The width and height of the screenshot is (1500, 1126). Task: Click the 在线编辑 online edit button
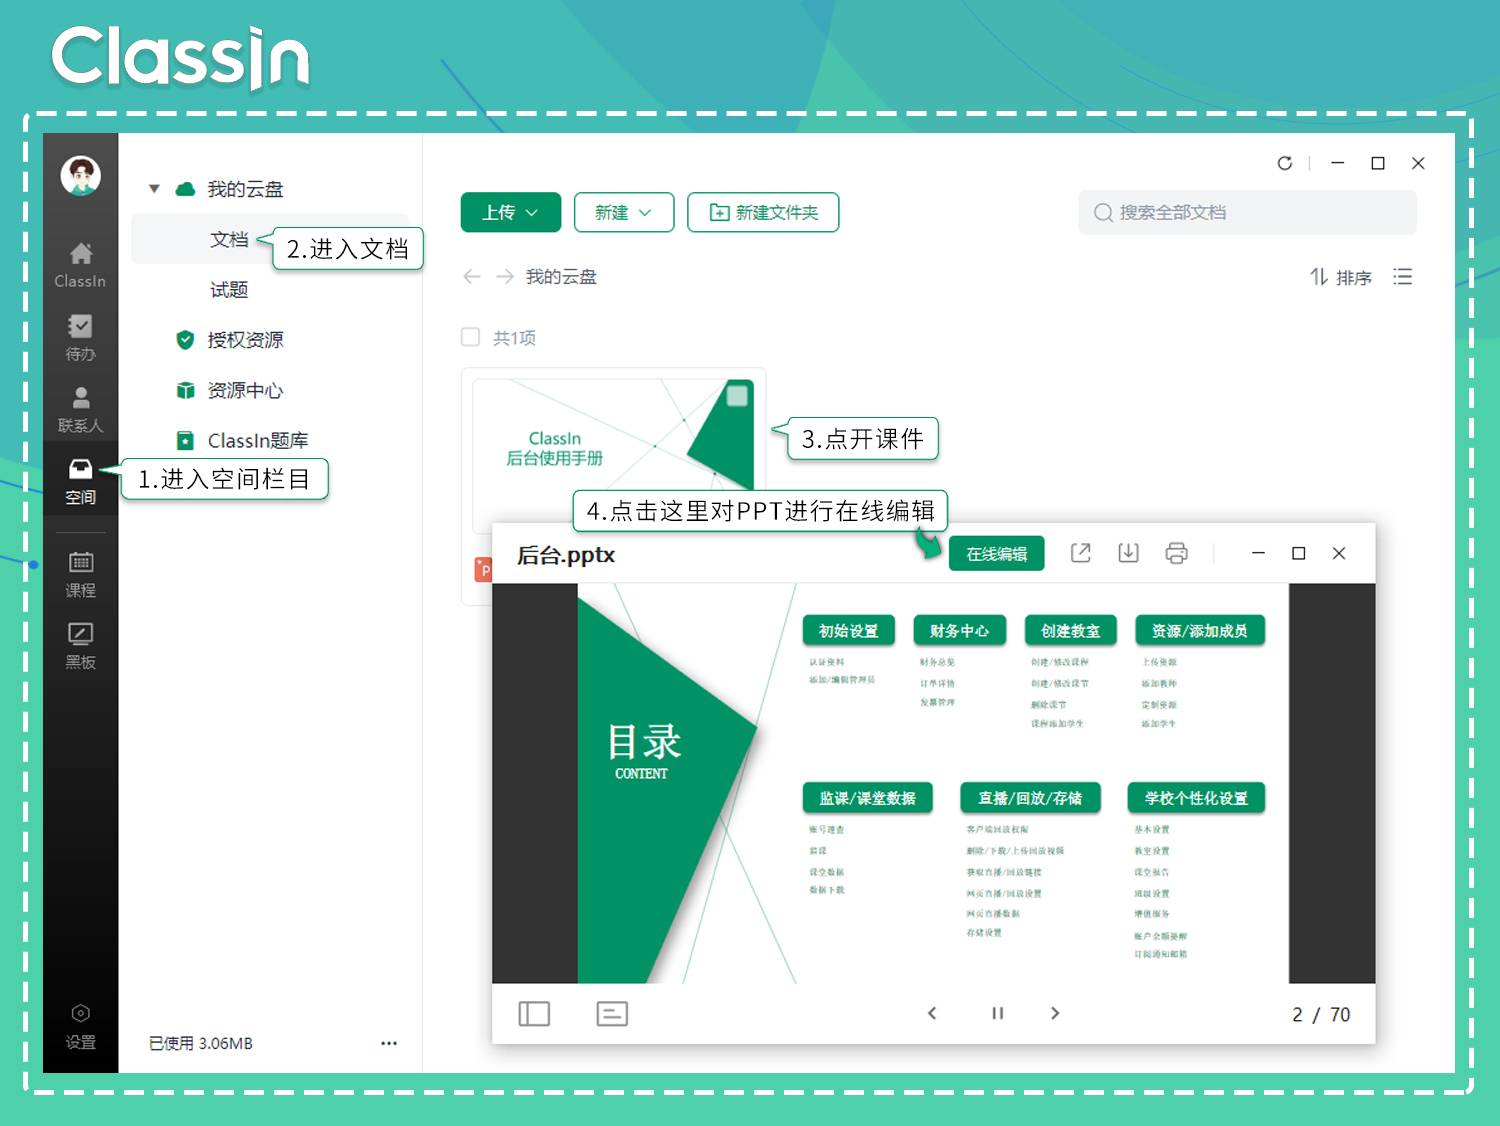996,554
